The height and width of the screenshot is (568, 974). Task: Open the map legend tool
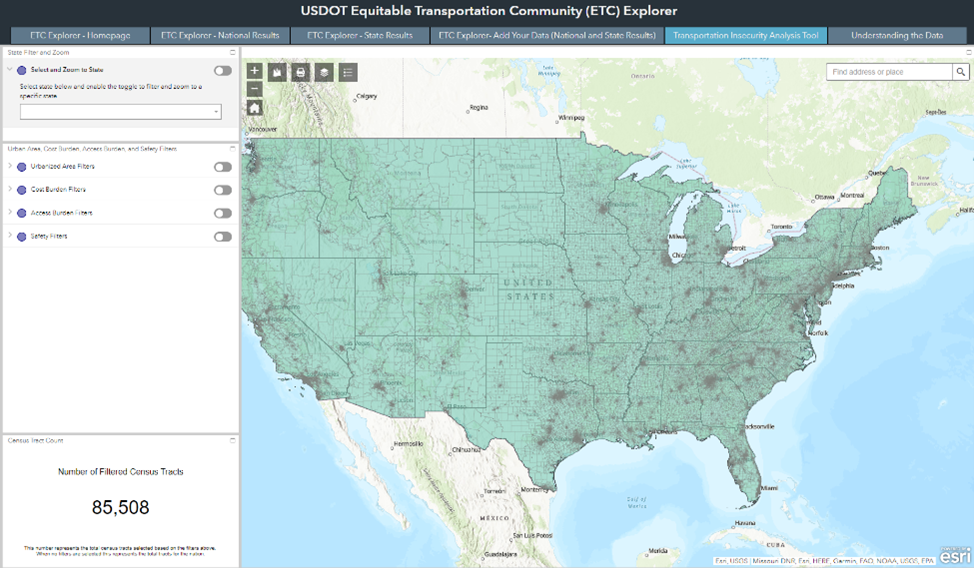tap(348, 73)
